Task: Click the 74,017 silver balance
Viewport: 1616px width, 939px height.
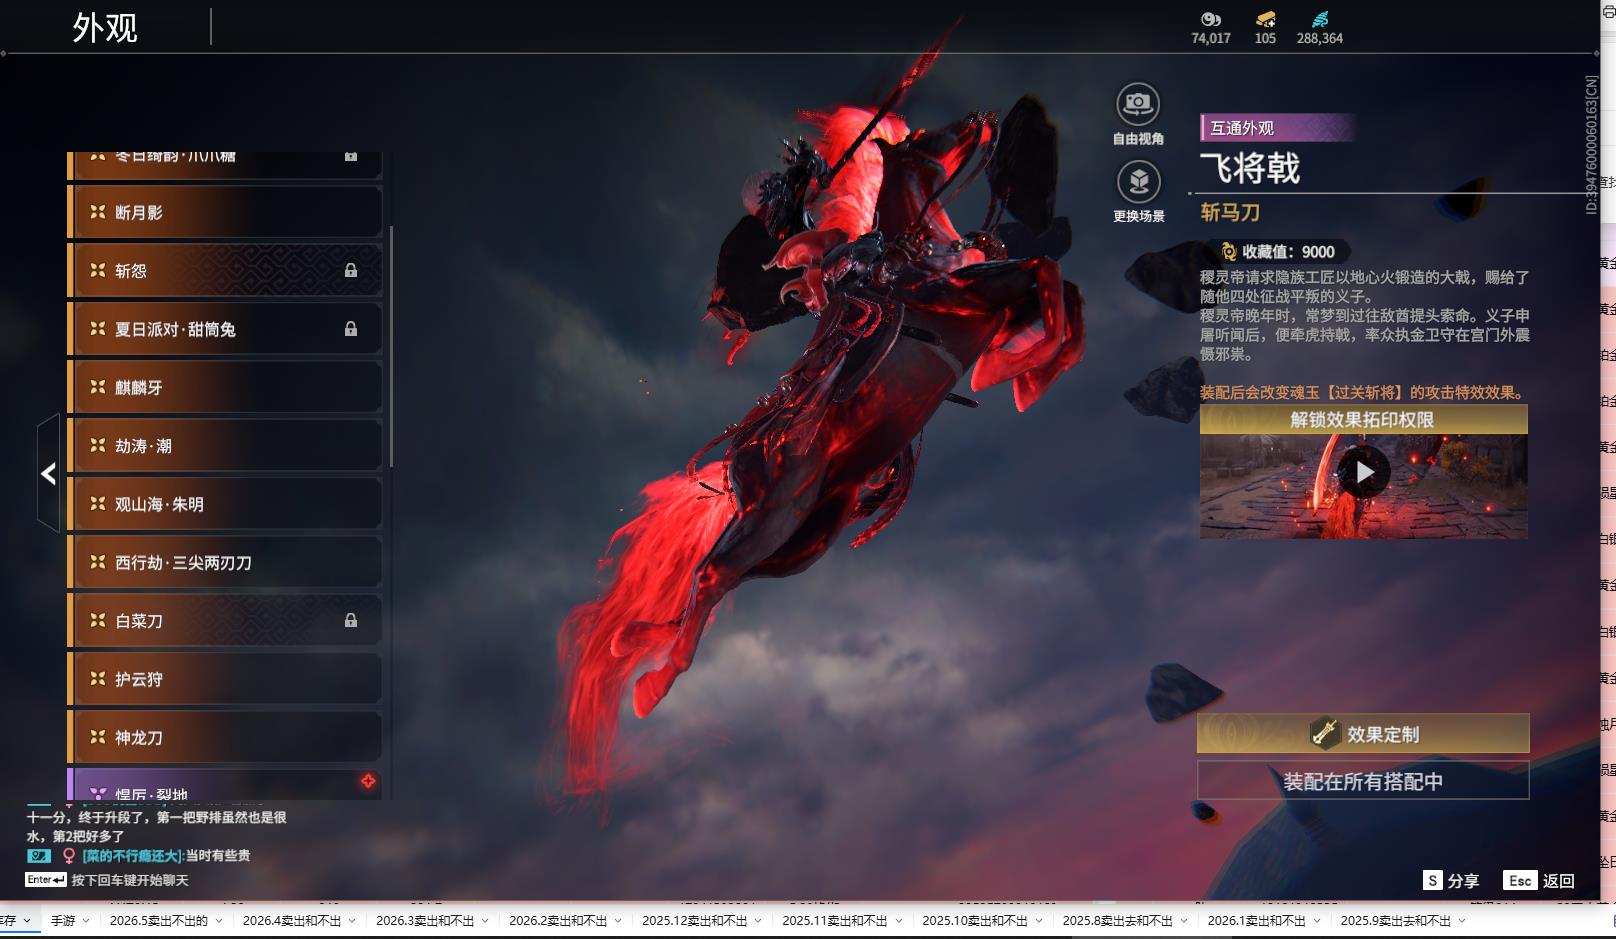Action: click(1211, 38)
